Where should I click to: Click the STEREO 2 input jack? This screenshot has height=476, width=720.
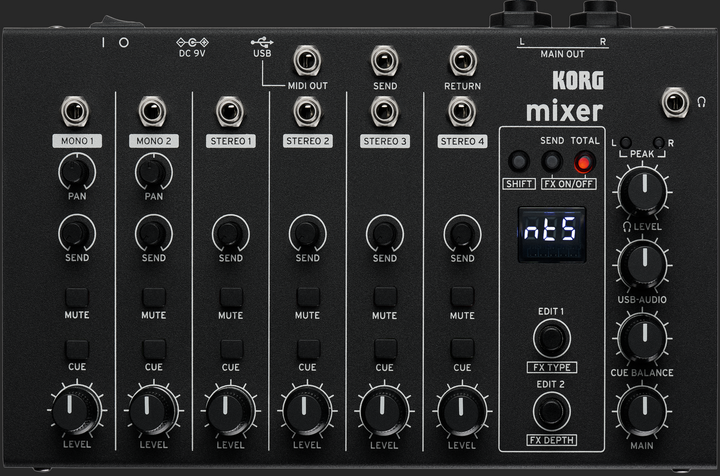[307, 112]
